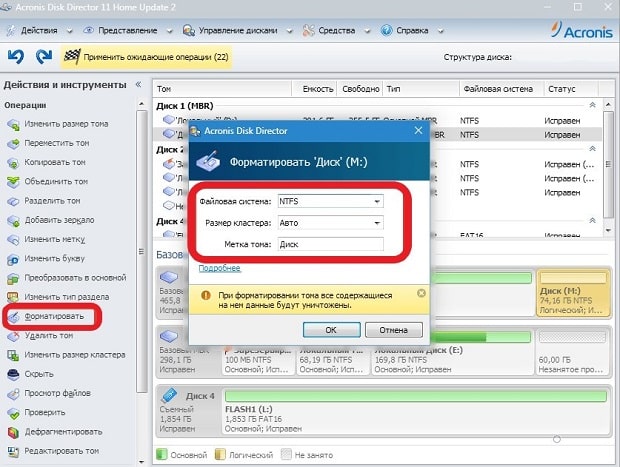
Task: Click the defragment icon
Action: [13, 432]
